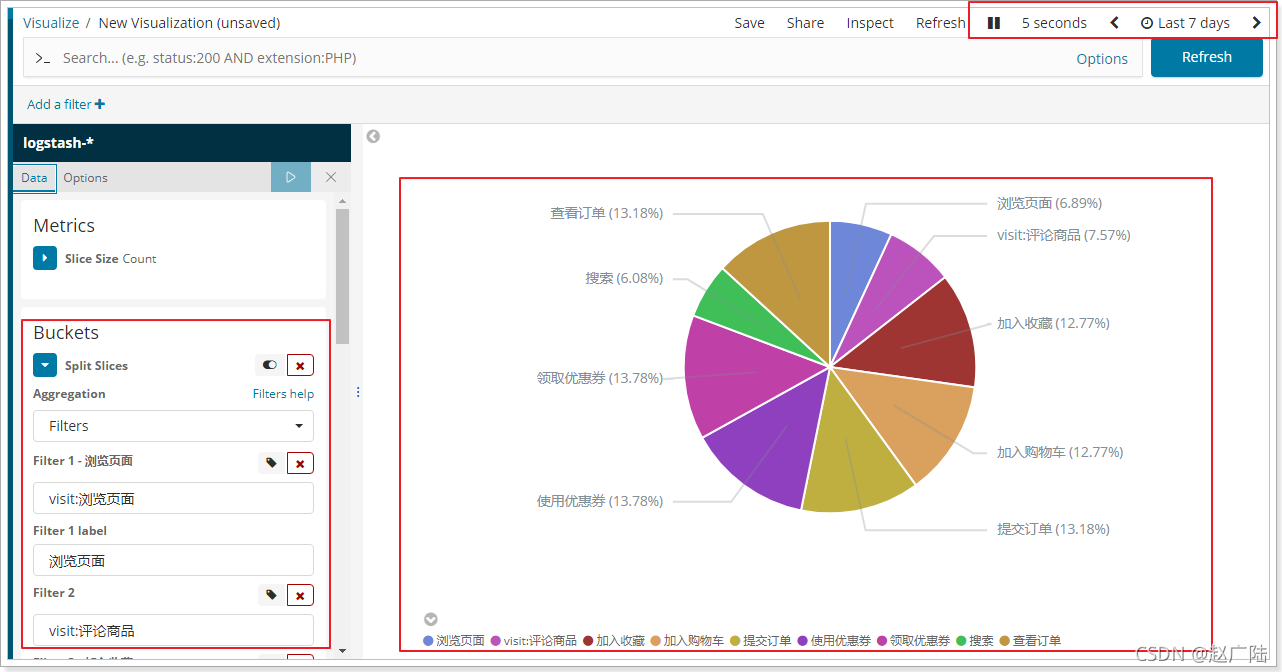Apply changes with the play button
This screenshot has height=672, width=1282.
290,177
